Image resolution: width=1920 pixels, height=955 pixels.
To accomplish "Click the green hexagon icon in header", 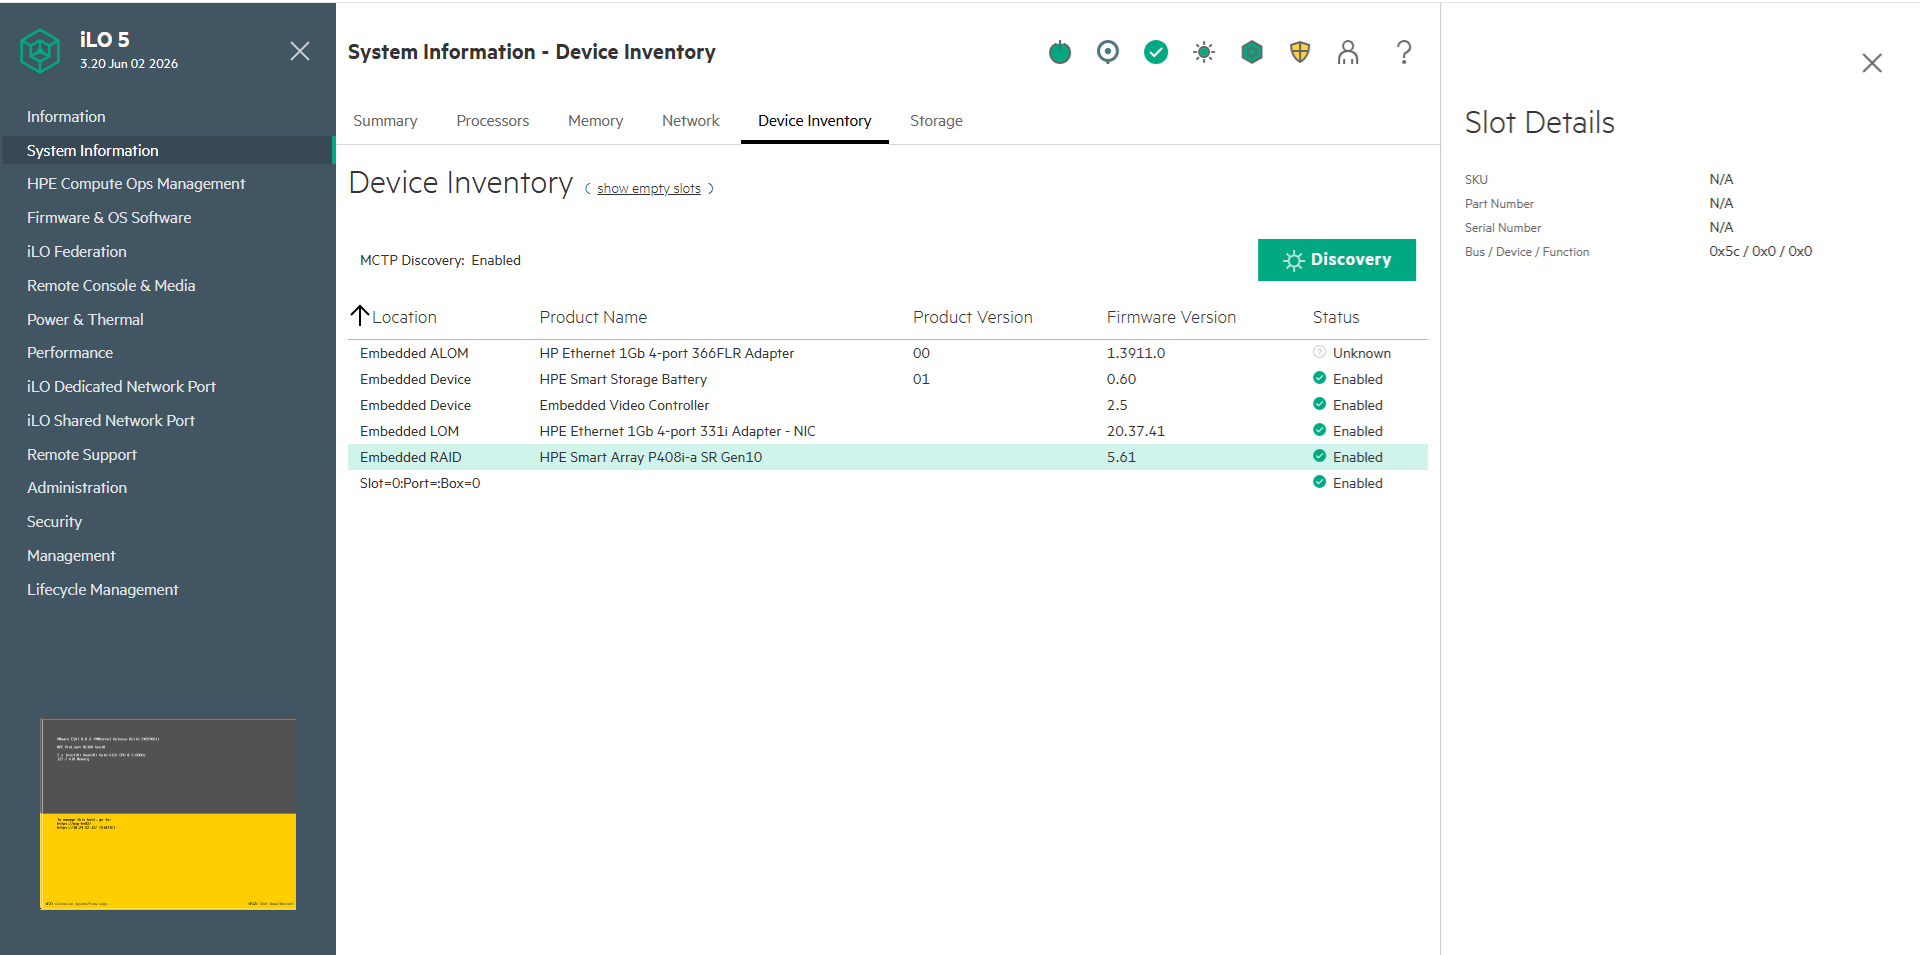I will pyautogui.click(x=1252, y=52).
